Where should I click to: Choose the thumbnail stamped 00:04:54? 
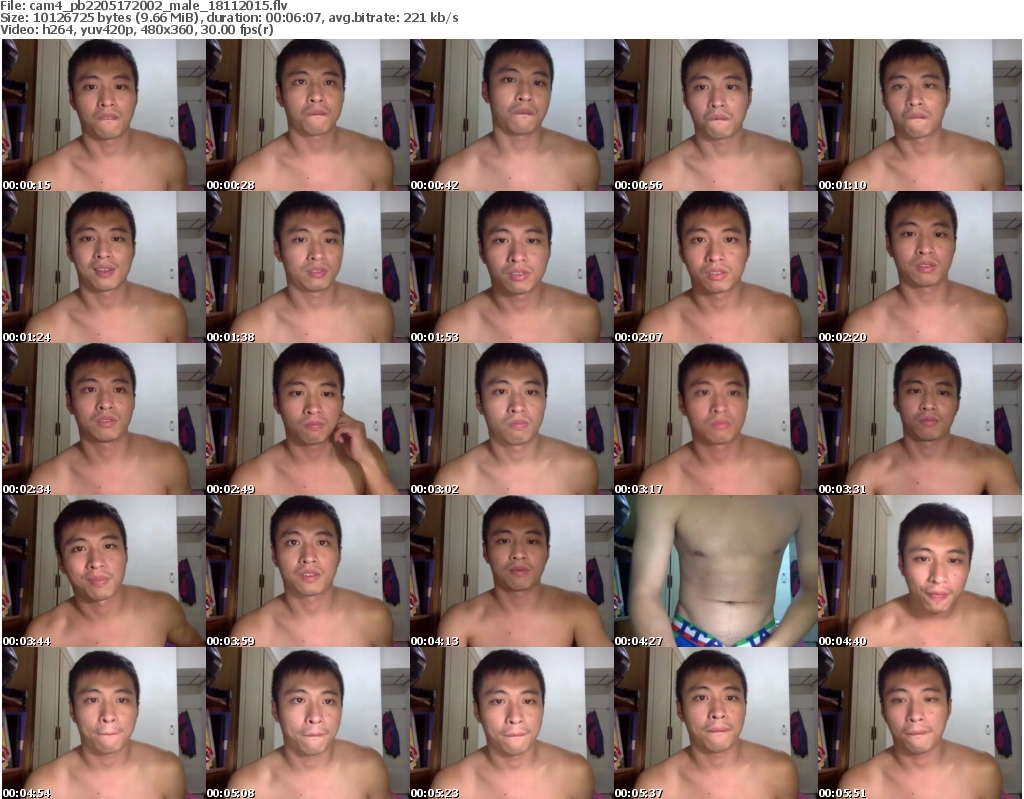tap(104, 723)
